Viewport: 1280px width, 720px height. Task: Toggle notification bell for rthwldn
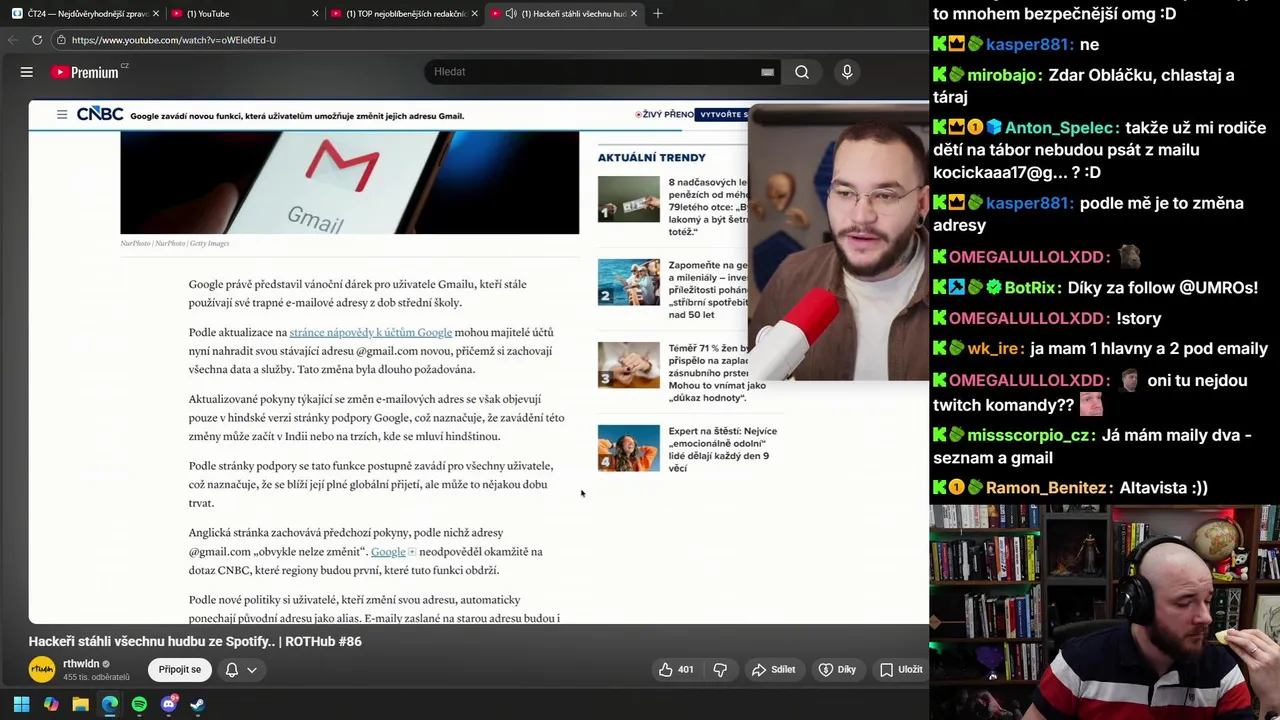pyautogui.click(x=231, y=670)
